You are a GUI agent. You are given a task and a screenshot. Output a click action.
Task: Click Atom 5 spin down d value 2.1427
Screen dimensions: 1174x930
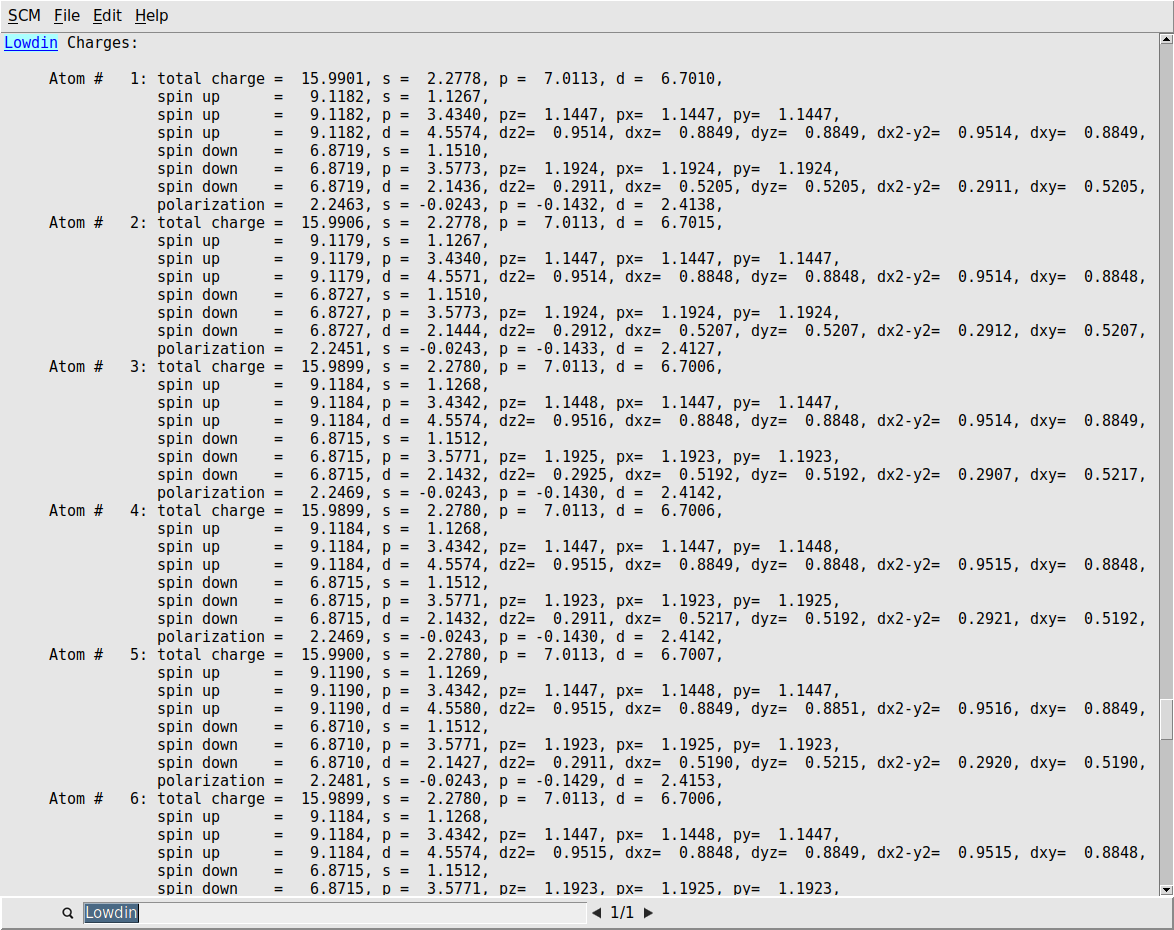pos(454,762)
